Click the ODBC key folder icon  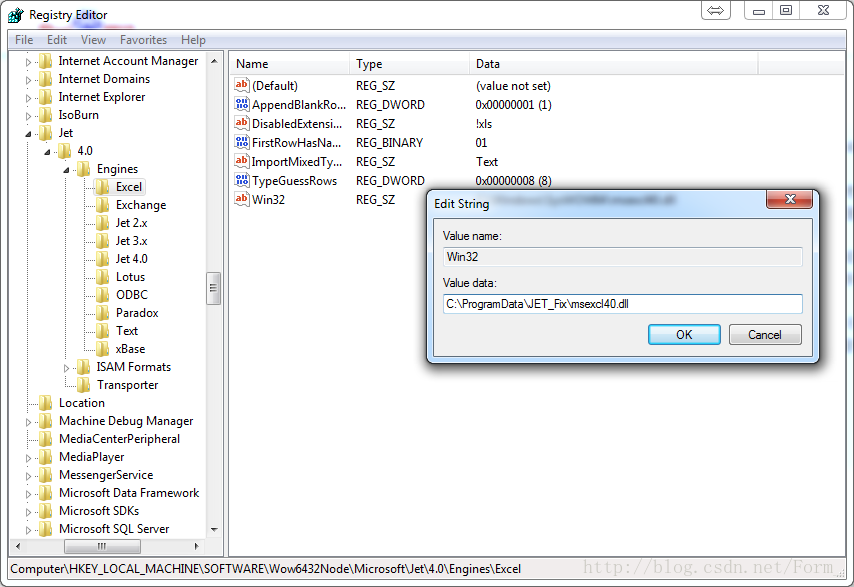click(102, 295)
